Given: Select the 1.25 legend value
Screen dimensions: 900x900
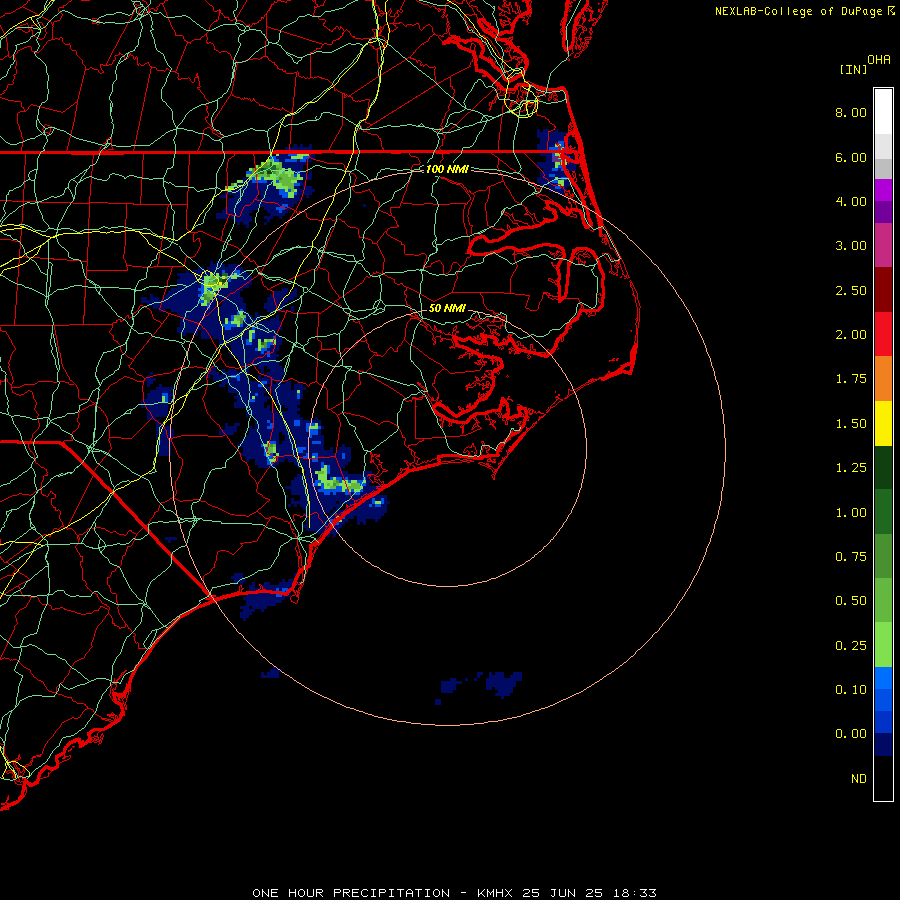Looking at the screenshot, I should coord(851,468).
